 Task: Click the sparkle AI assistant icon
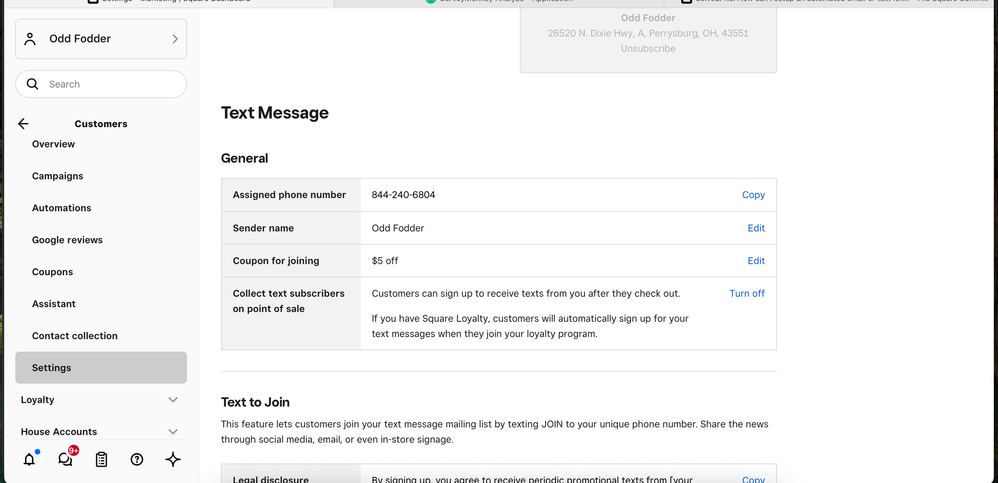173,460
